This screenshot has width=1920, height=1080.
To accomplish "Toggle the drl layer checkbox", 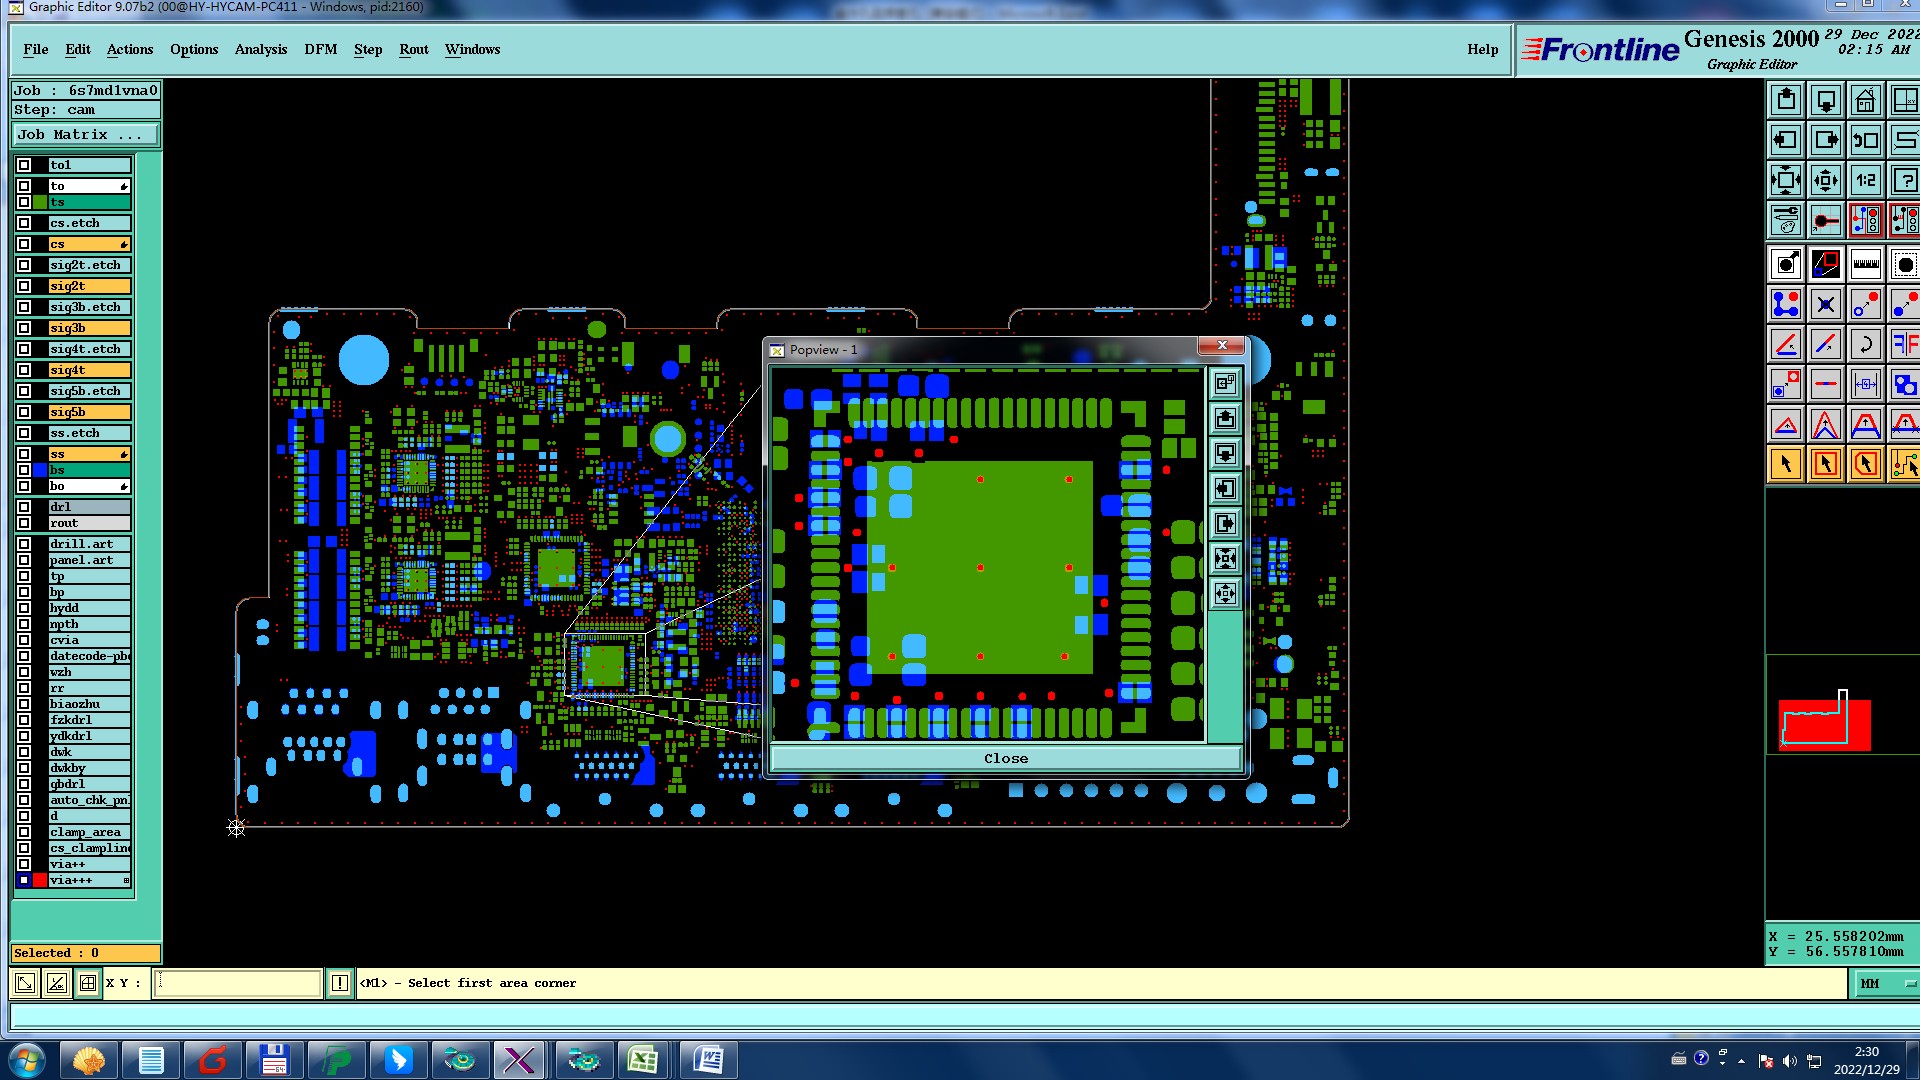I will pyautogui.click(x=24, y=507).
